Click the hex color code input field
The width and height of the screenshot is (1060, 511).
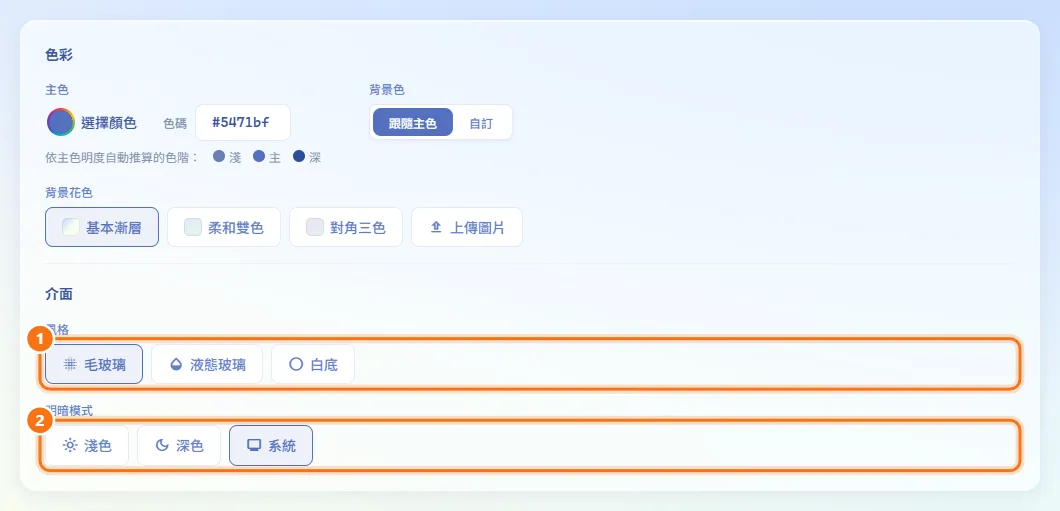(x=243, y=122)
